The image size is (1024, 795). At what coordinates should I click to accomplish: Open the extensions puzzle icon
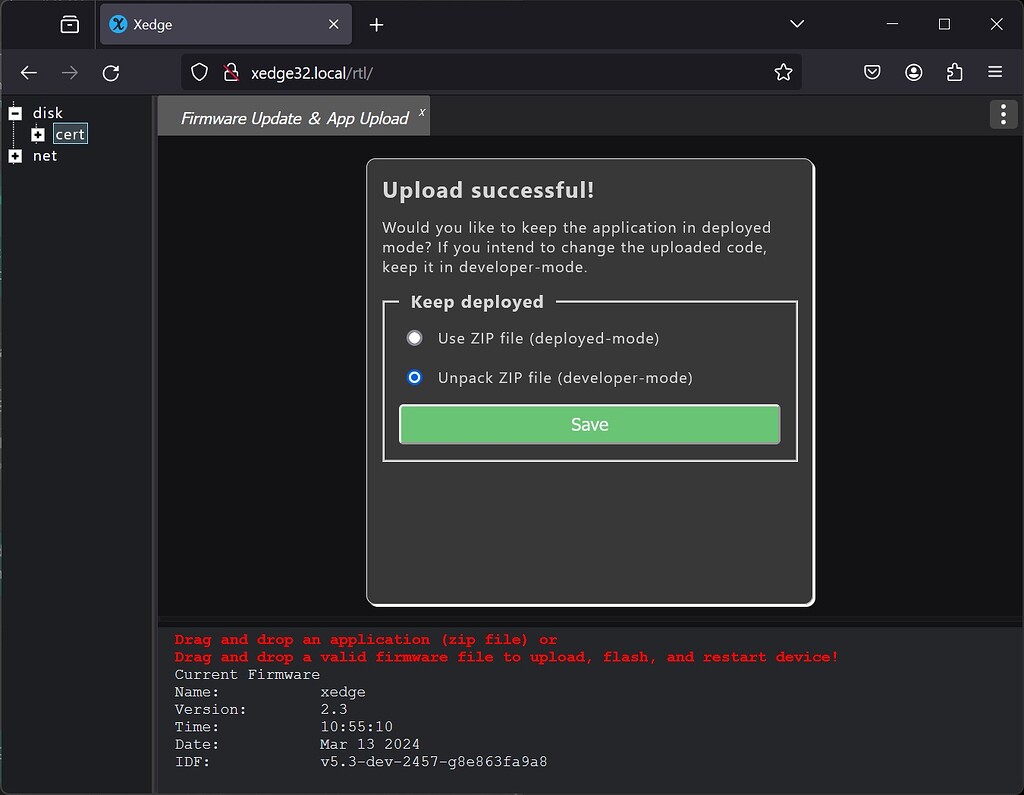pos(954,72)
